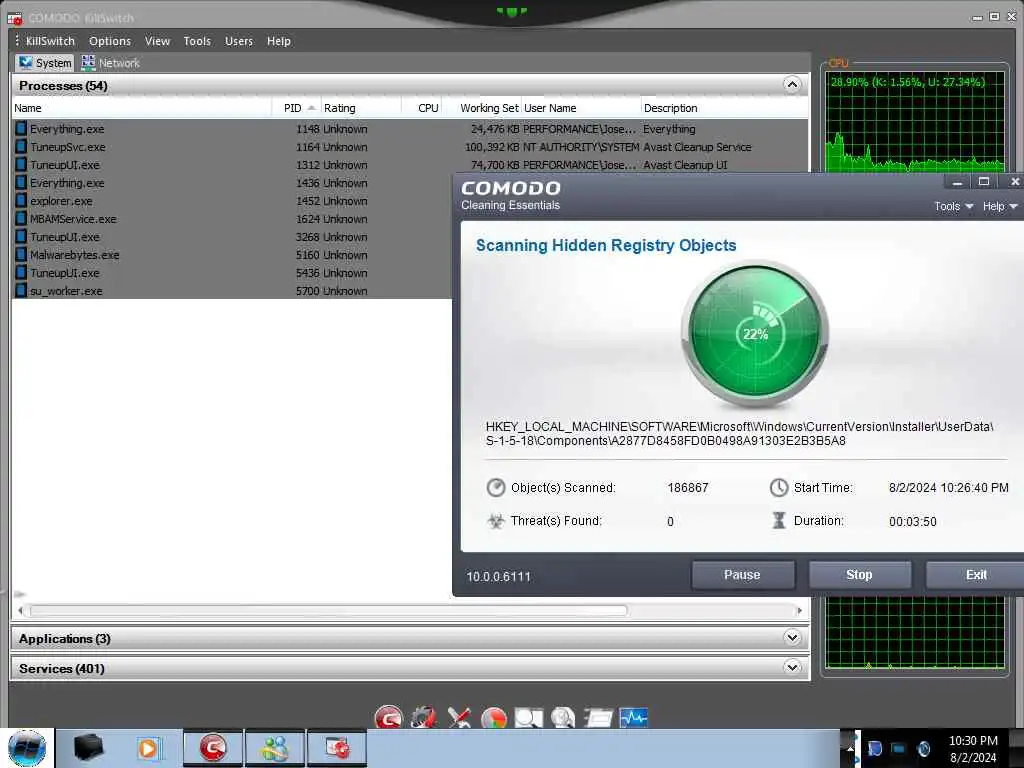Open the crossed tools icon in dock

459,718
